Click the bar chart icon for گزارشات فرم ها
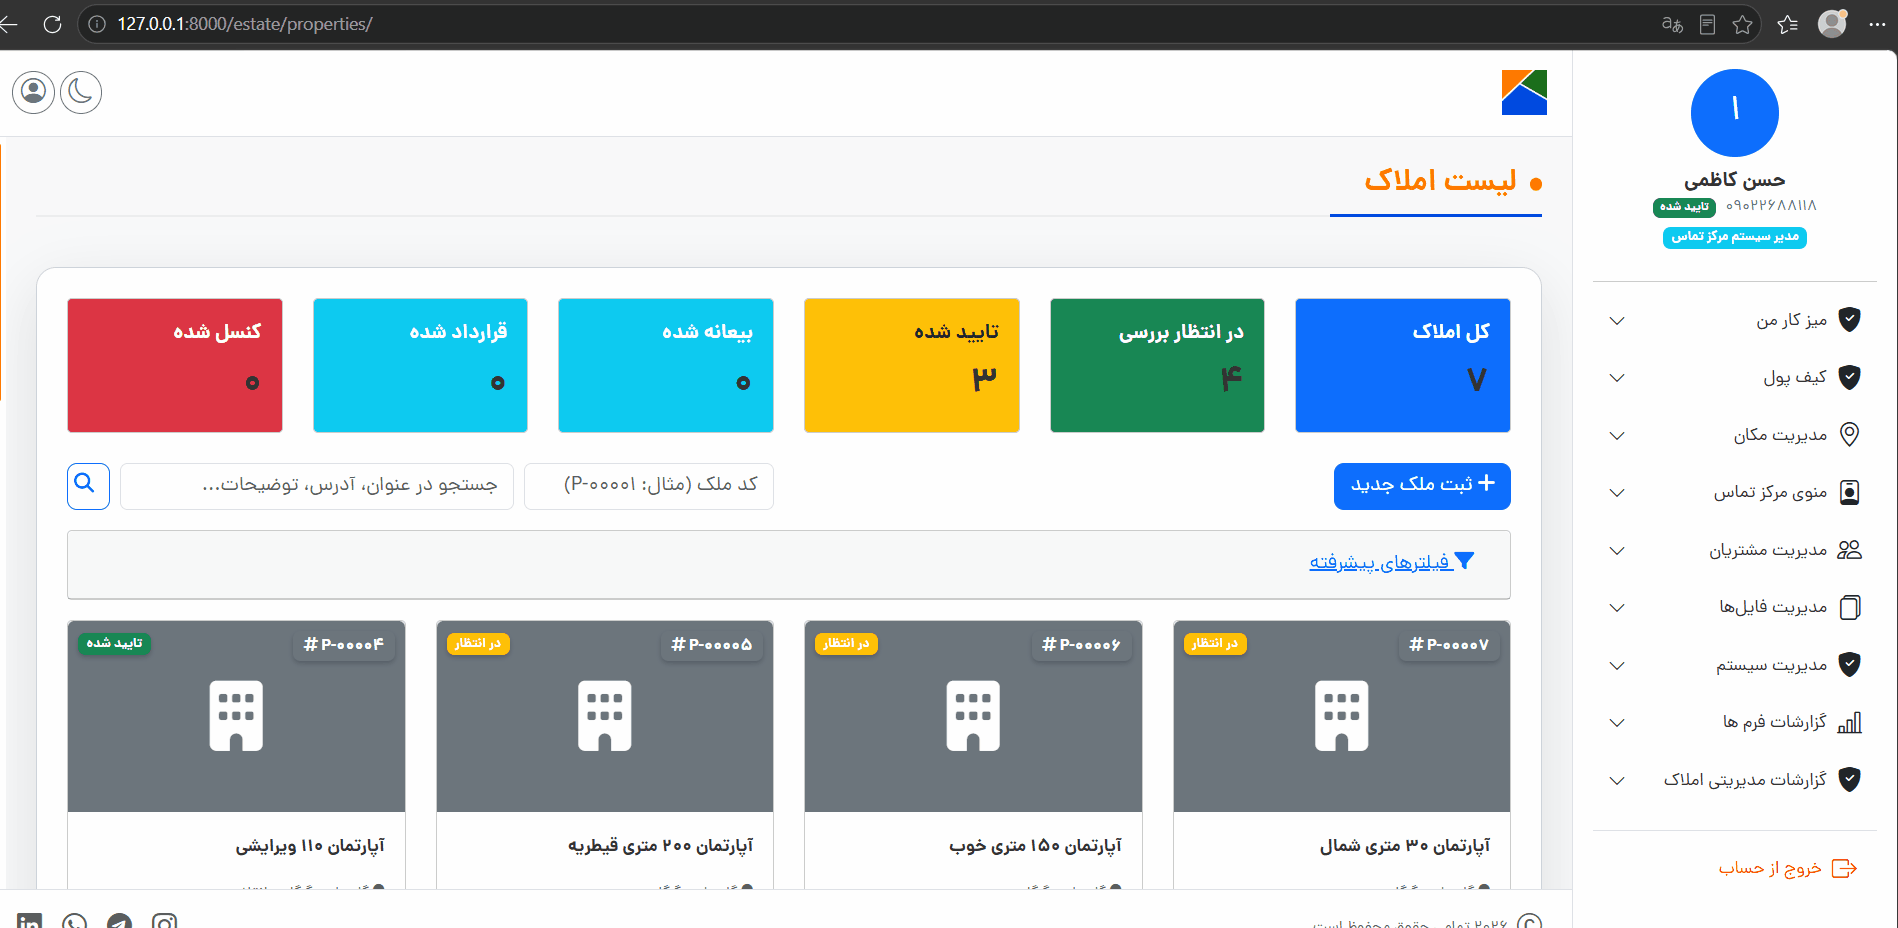The image size is (1898, 928). click(1850, 722)
